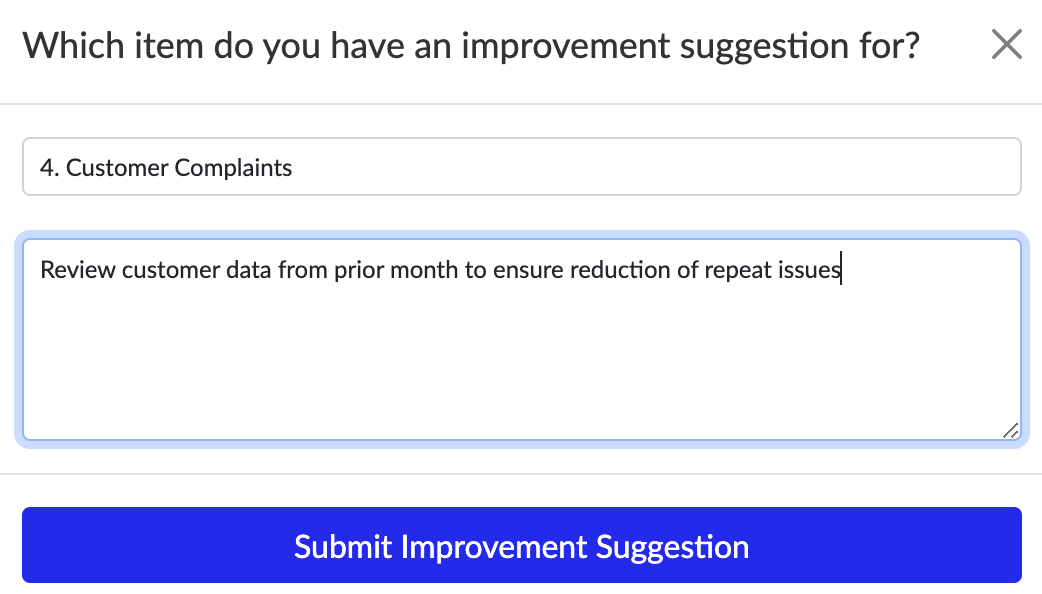Screen dimensions: 1042x594
Task: Click the dialog heading question text
Action: 470,46
